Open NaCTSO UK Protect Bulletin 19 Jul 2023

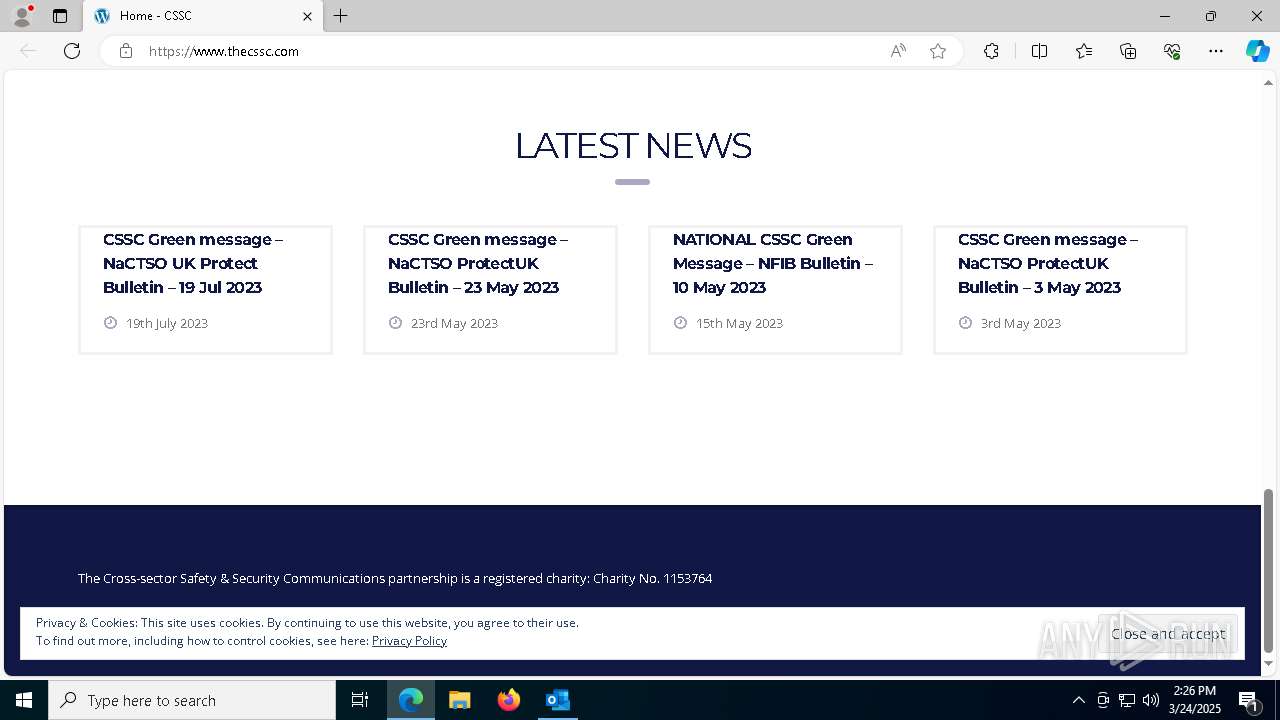[x=193, y=263]
